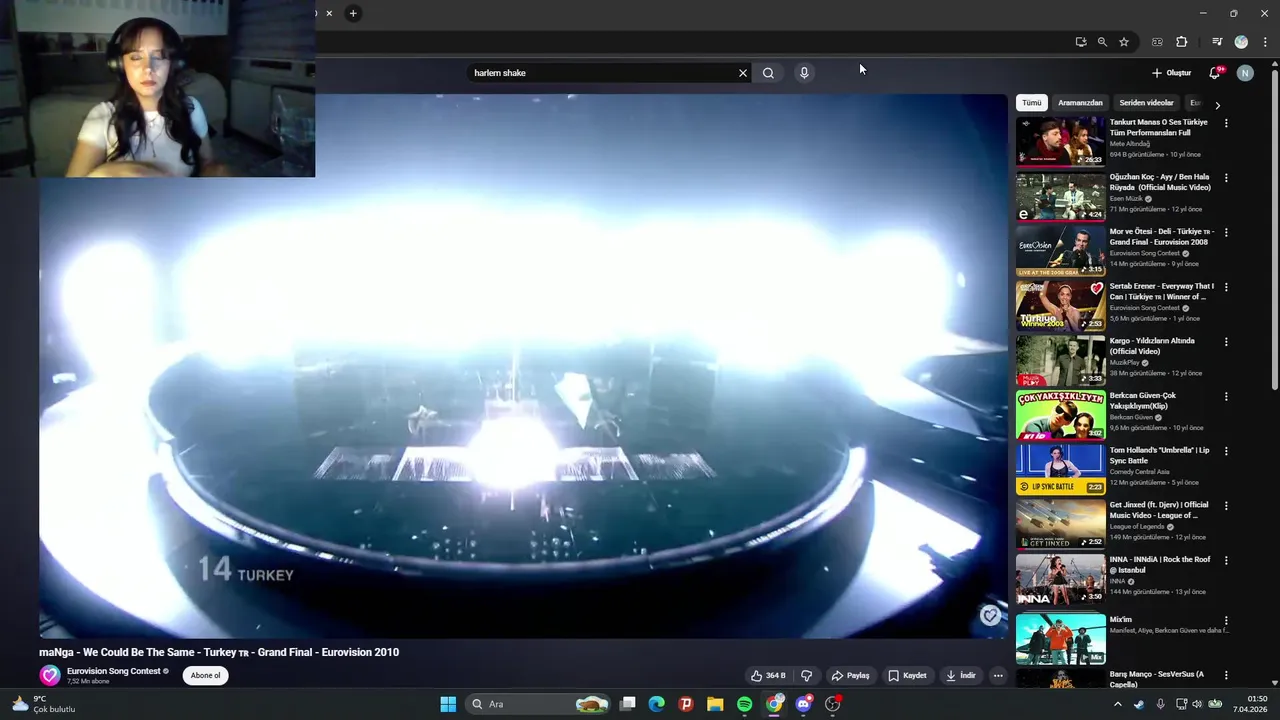Image resolution: width=1280 pixels, height=720 pixels.
Task: Open File Explorer from the taskbar
Action: pyautogui.click(x=715, y=704)
